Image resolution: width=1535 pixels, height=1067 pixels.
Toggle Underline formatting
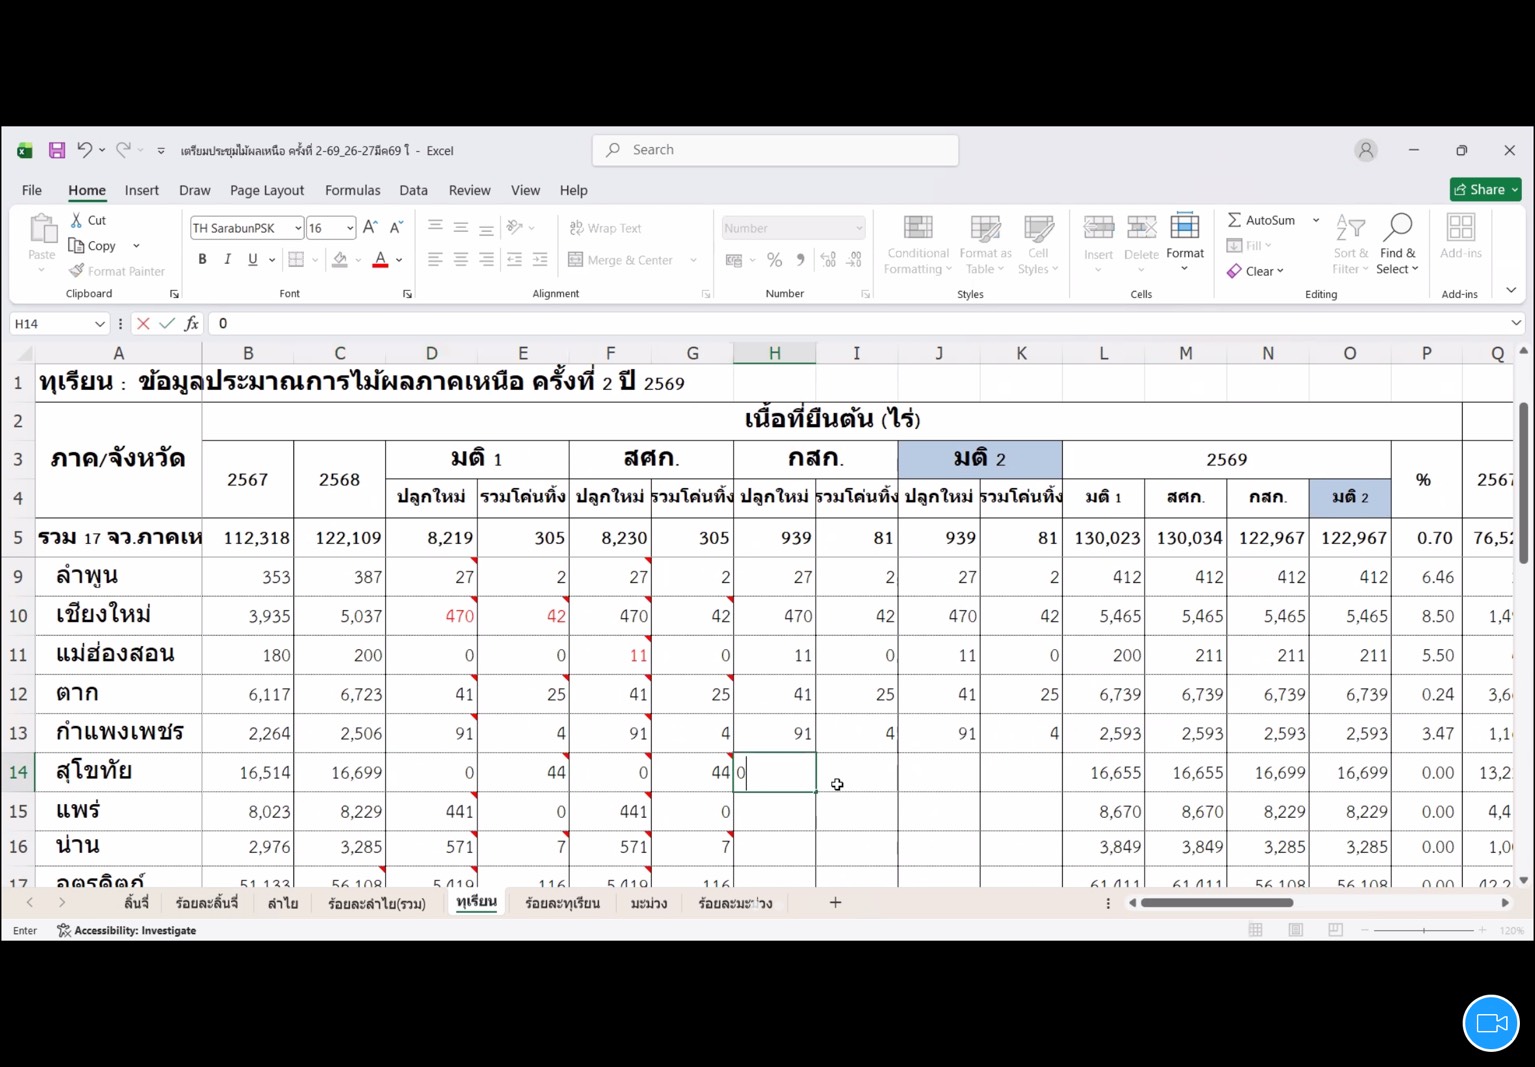click(x=252, y=260)
